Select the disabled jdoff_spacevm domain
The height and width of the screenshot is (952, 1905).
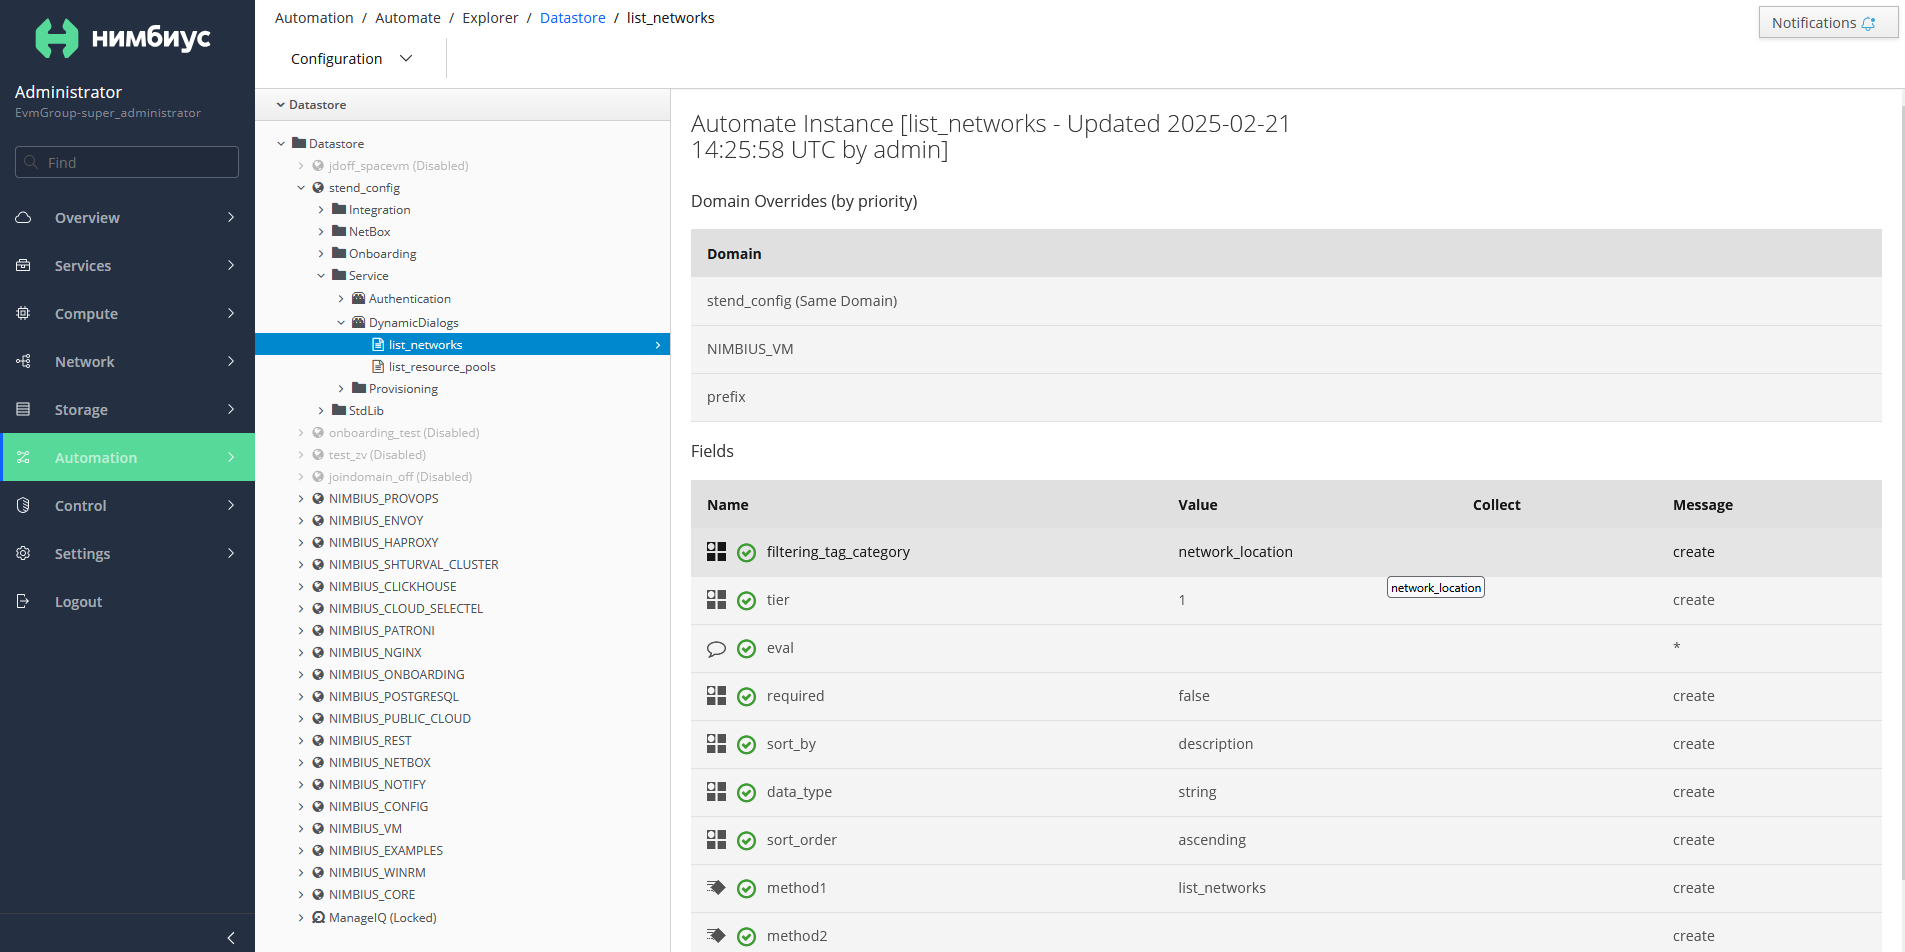398,165
